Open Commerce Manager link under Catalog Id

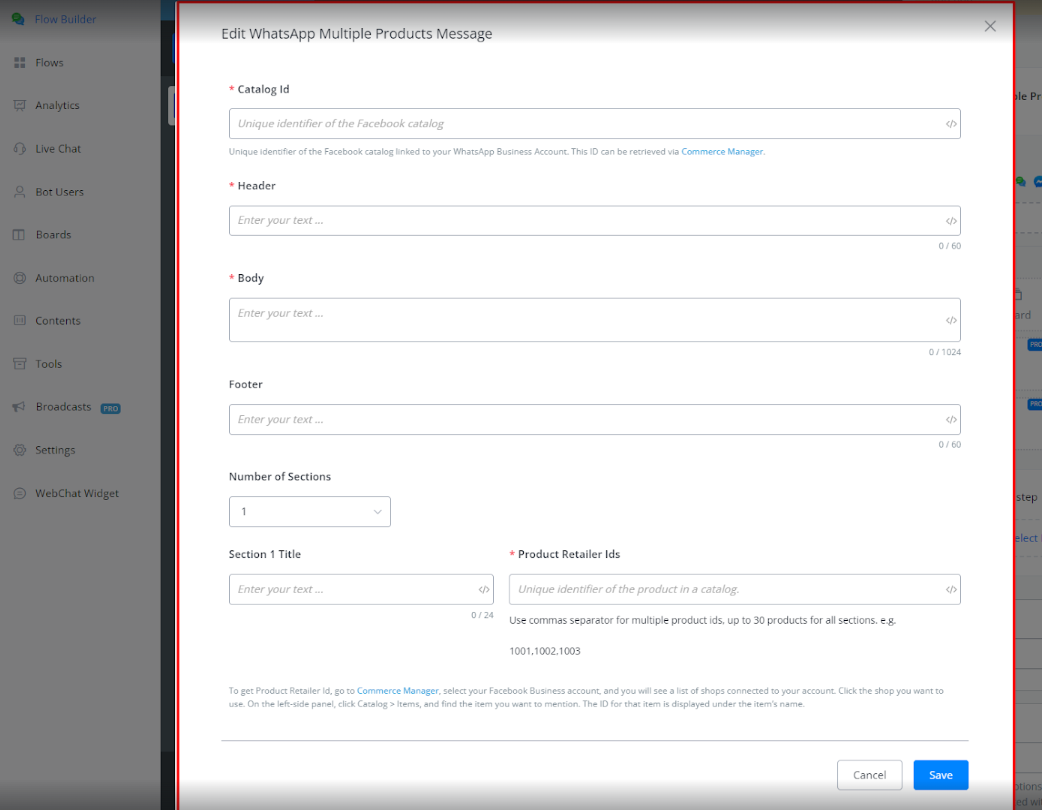[x=722, y=152]
